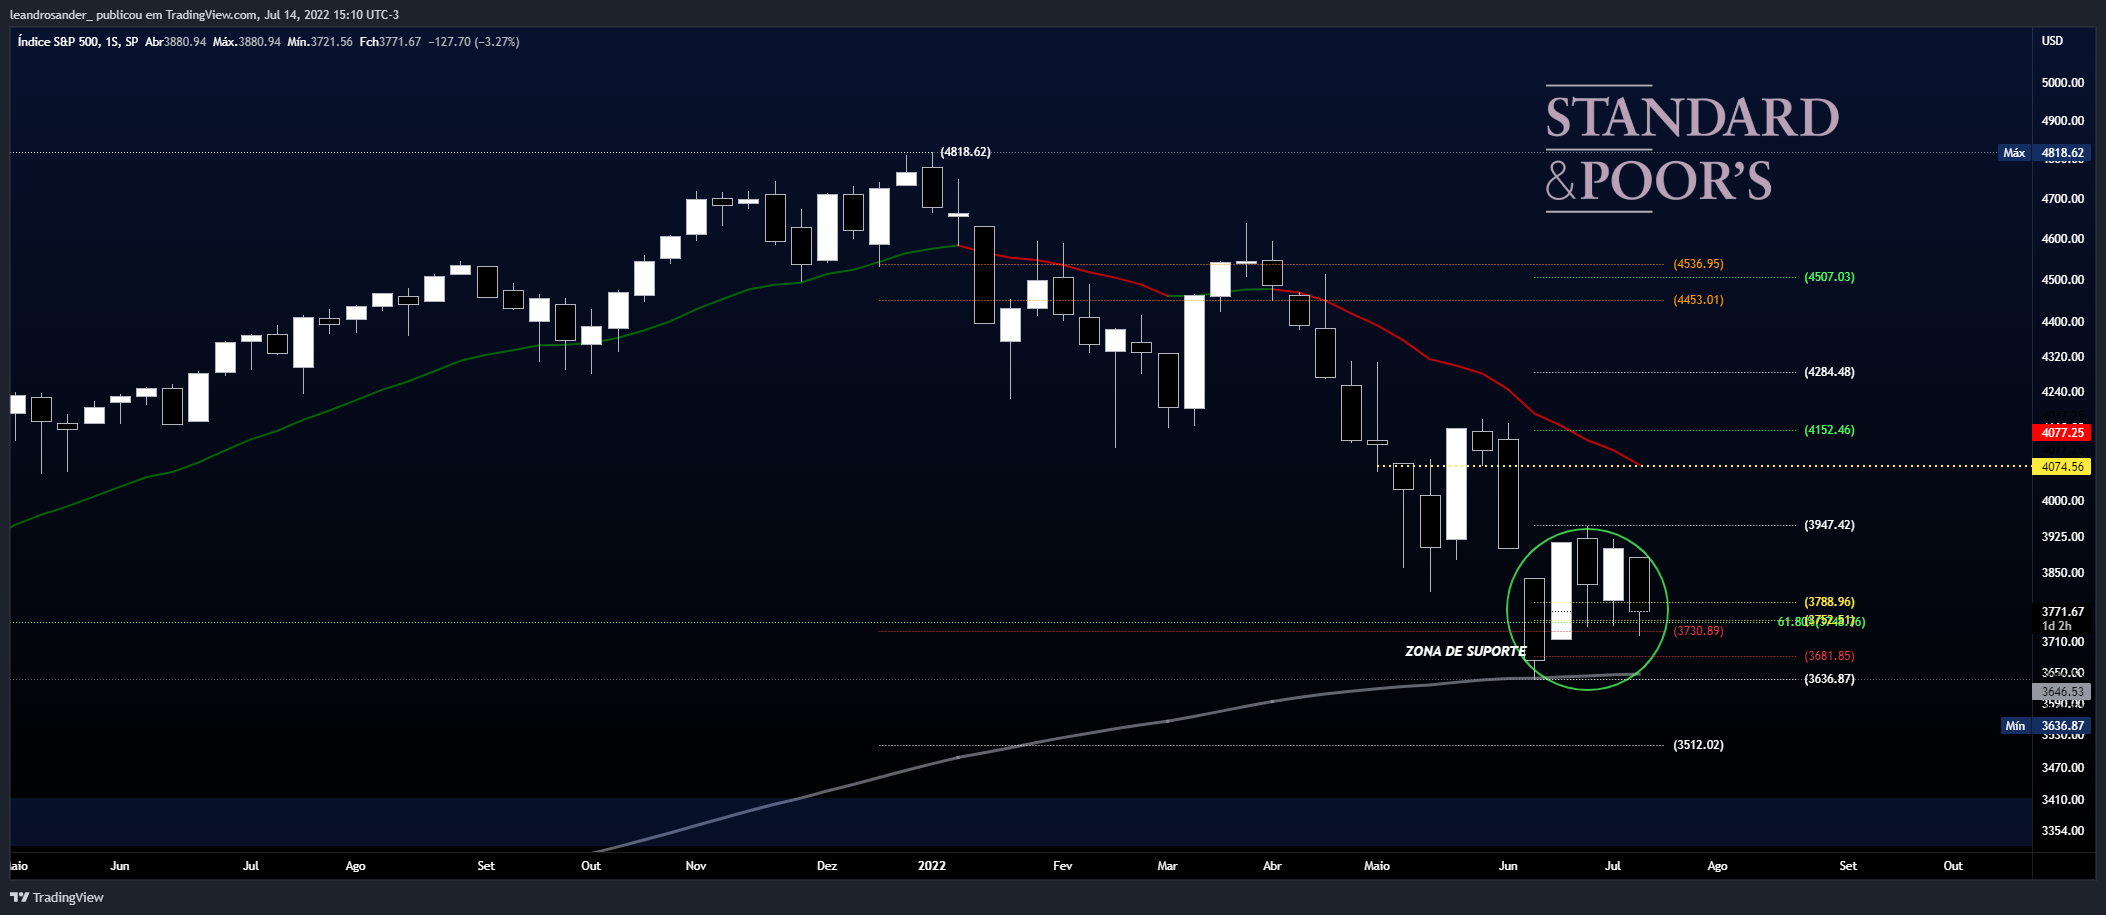Click the 4000.00 price axis label
This screenshot has width=2106, height=915.
click(2062, 501)
